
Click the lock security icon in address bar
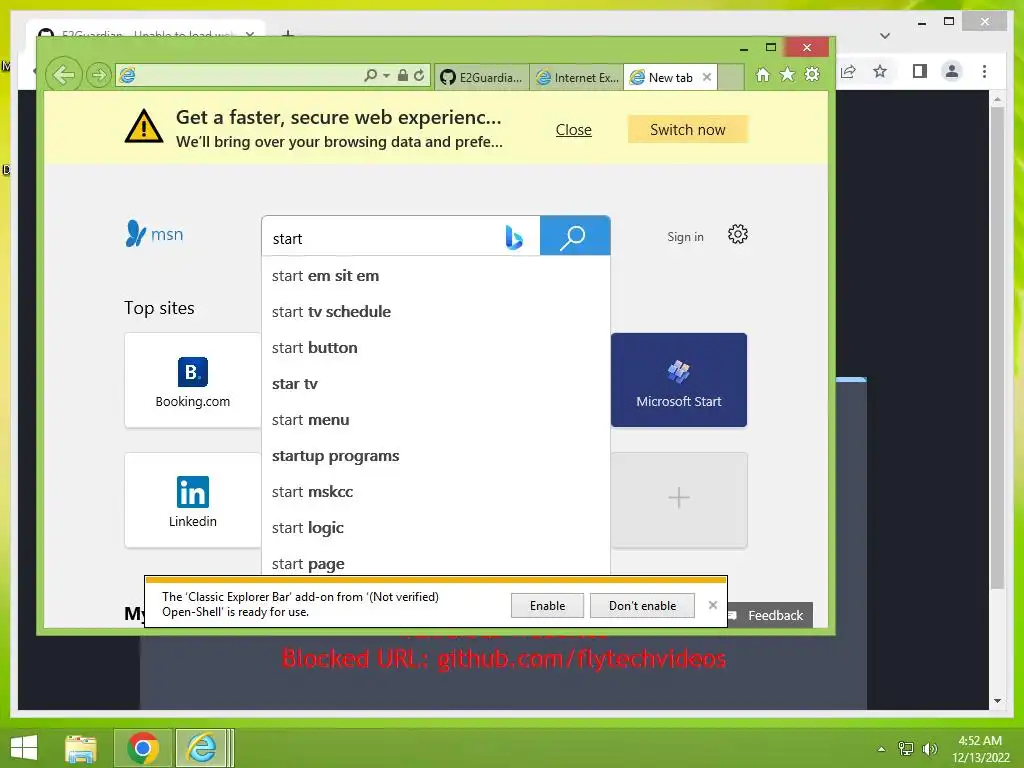coord(403,76)
